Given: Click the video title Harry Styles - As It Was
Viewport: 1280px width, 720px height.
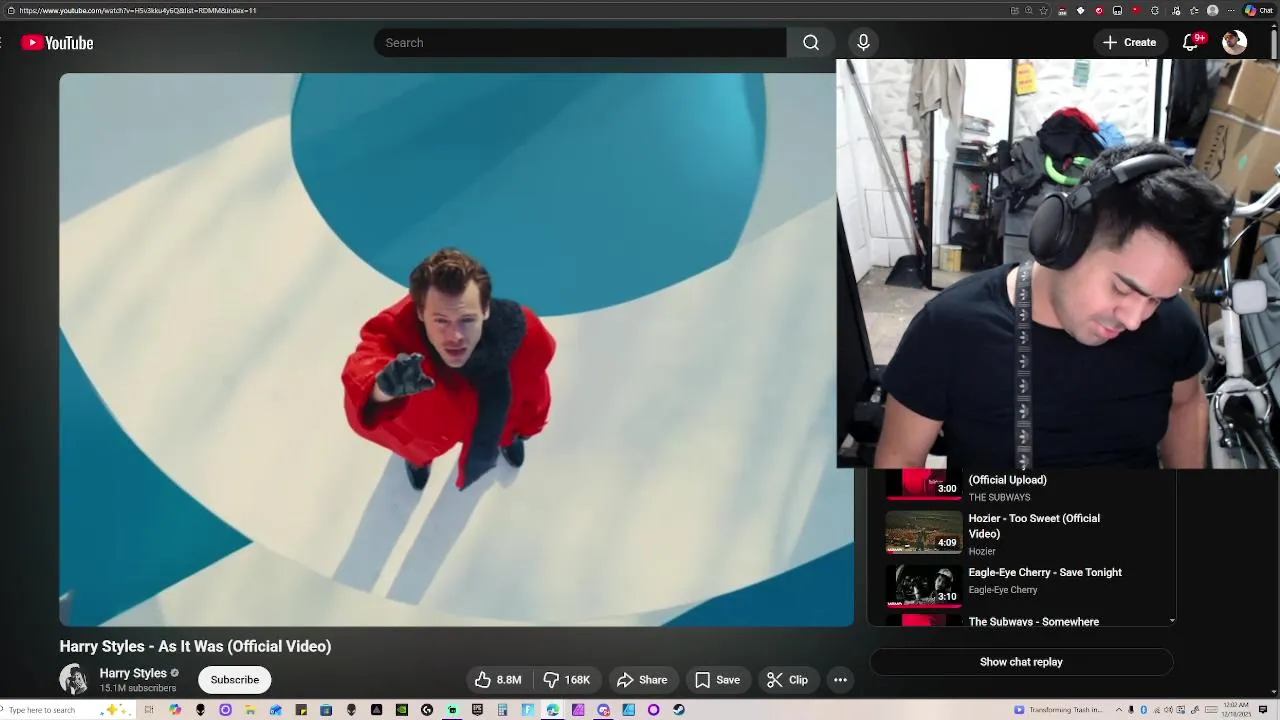Looking at the screenshot, I should (195, 646).
